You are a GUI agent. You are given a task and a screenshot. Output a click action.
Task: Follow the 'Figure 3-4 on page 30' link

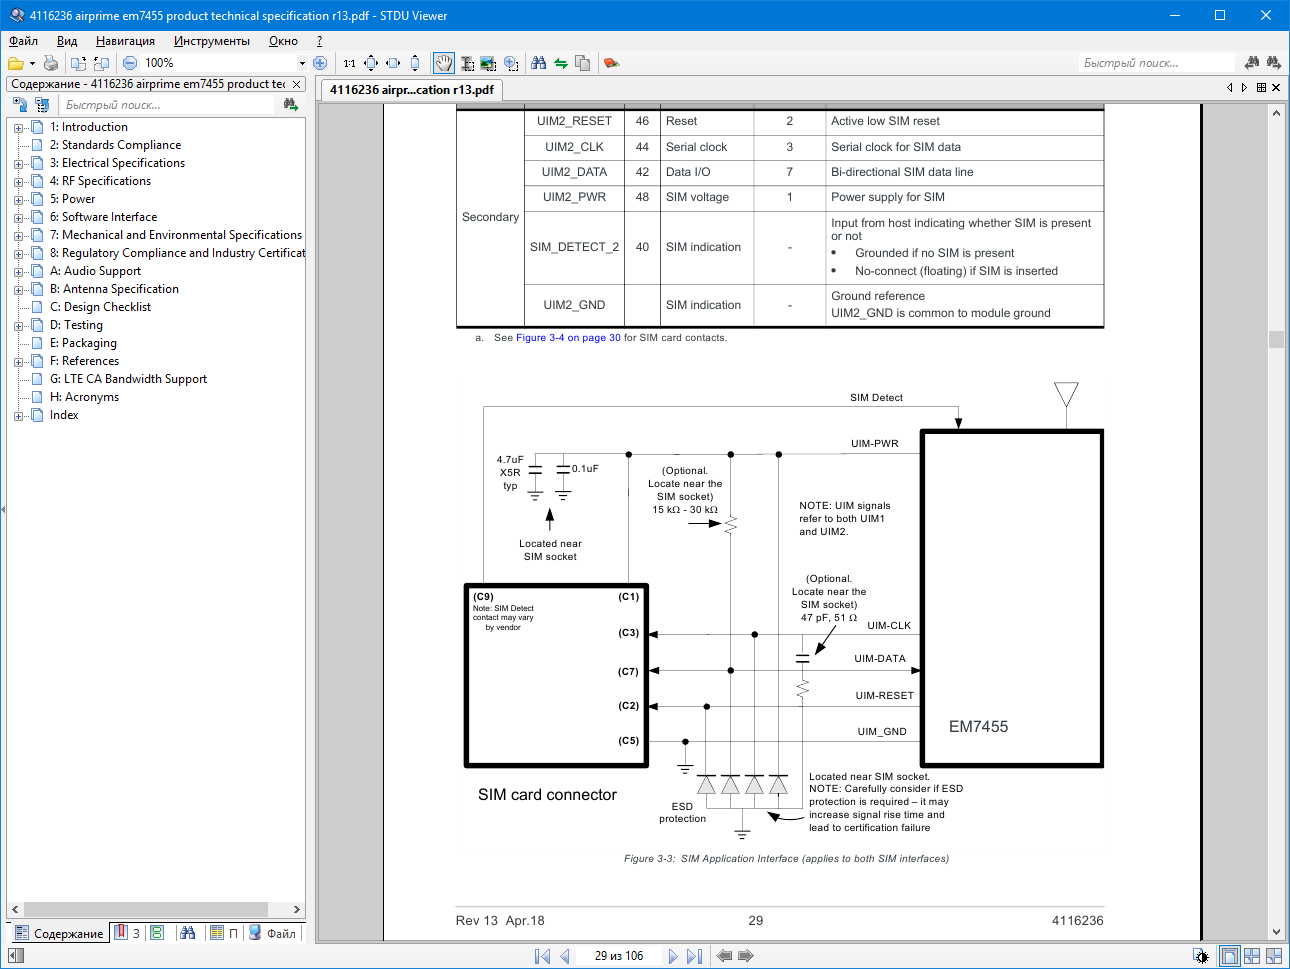568,338
